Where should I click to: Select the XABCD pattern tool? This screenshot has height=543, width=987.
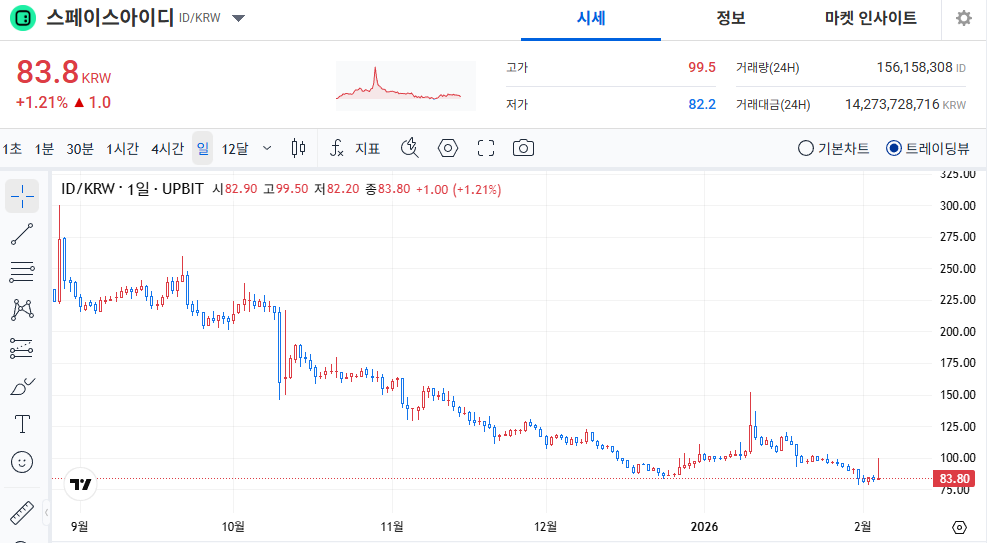click(22, 310)
